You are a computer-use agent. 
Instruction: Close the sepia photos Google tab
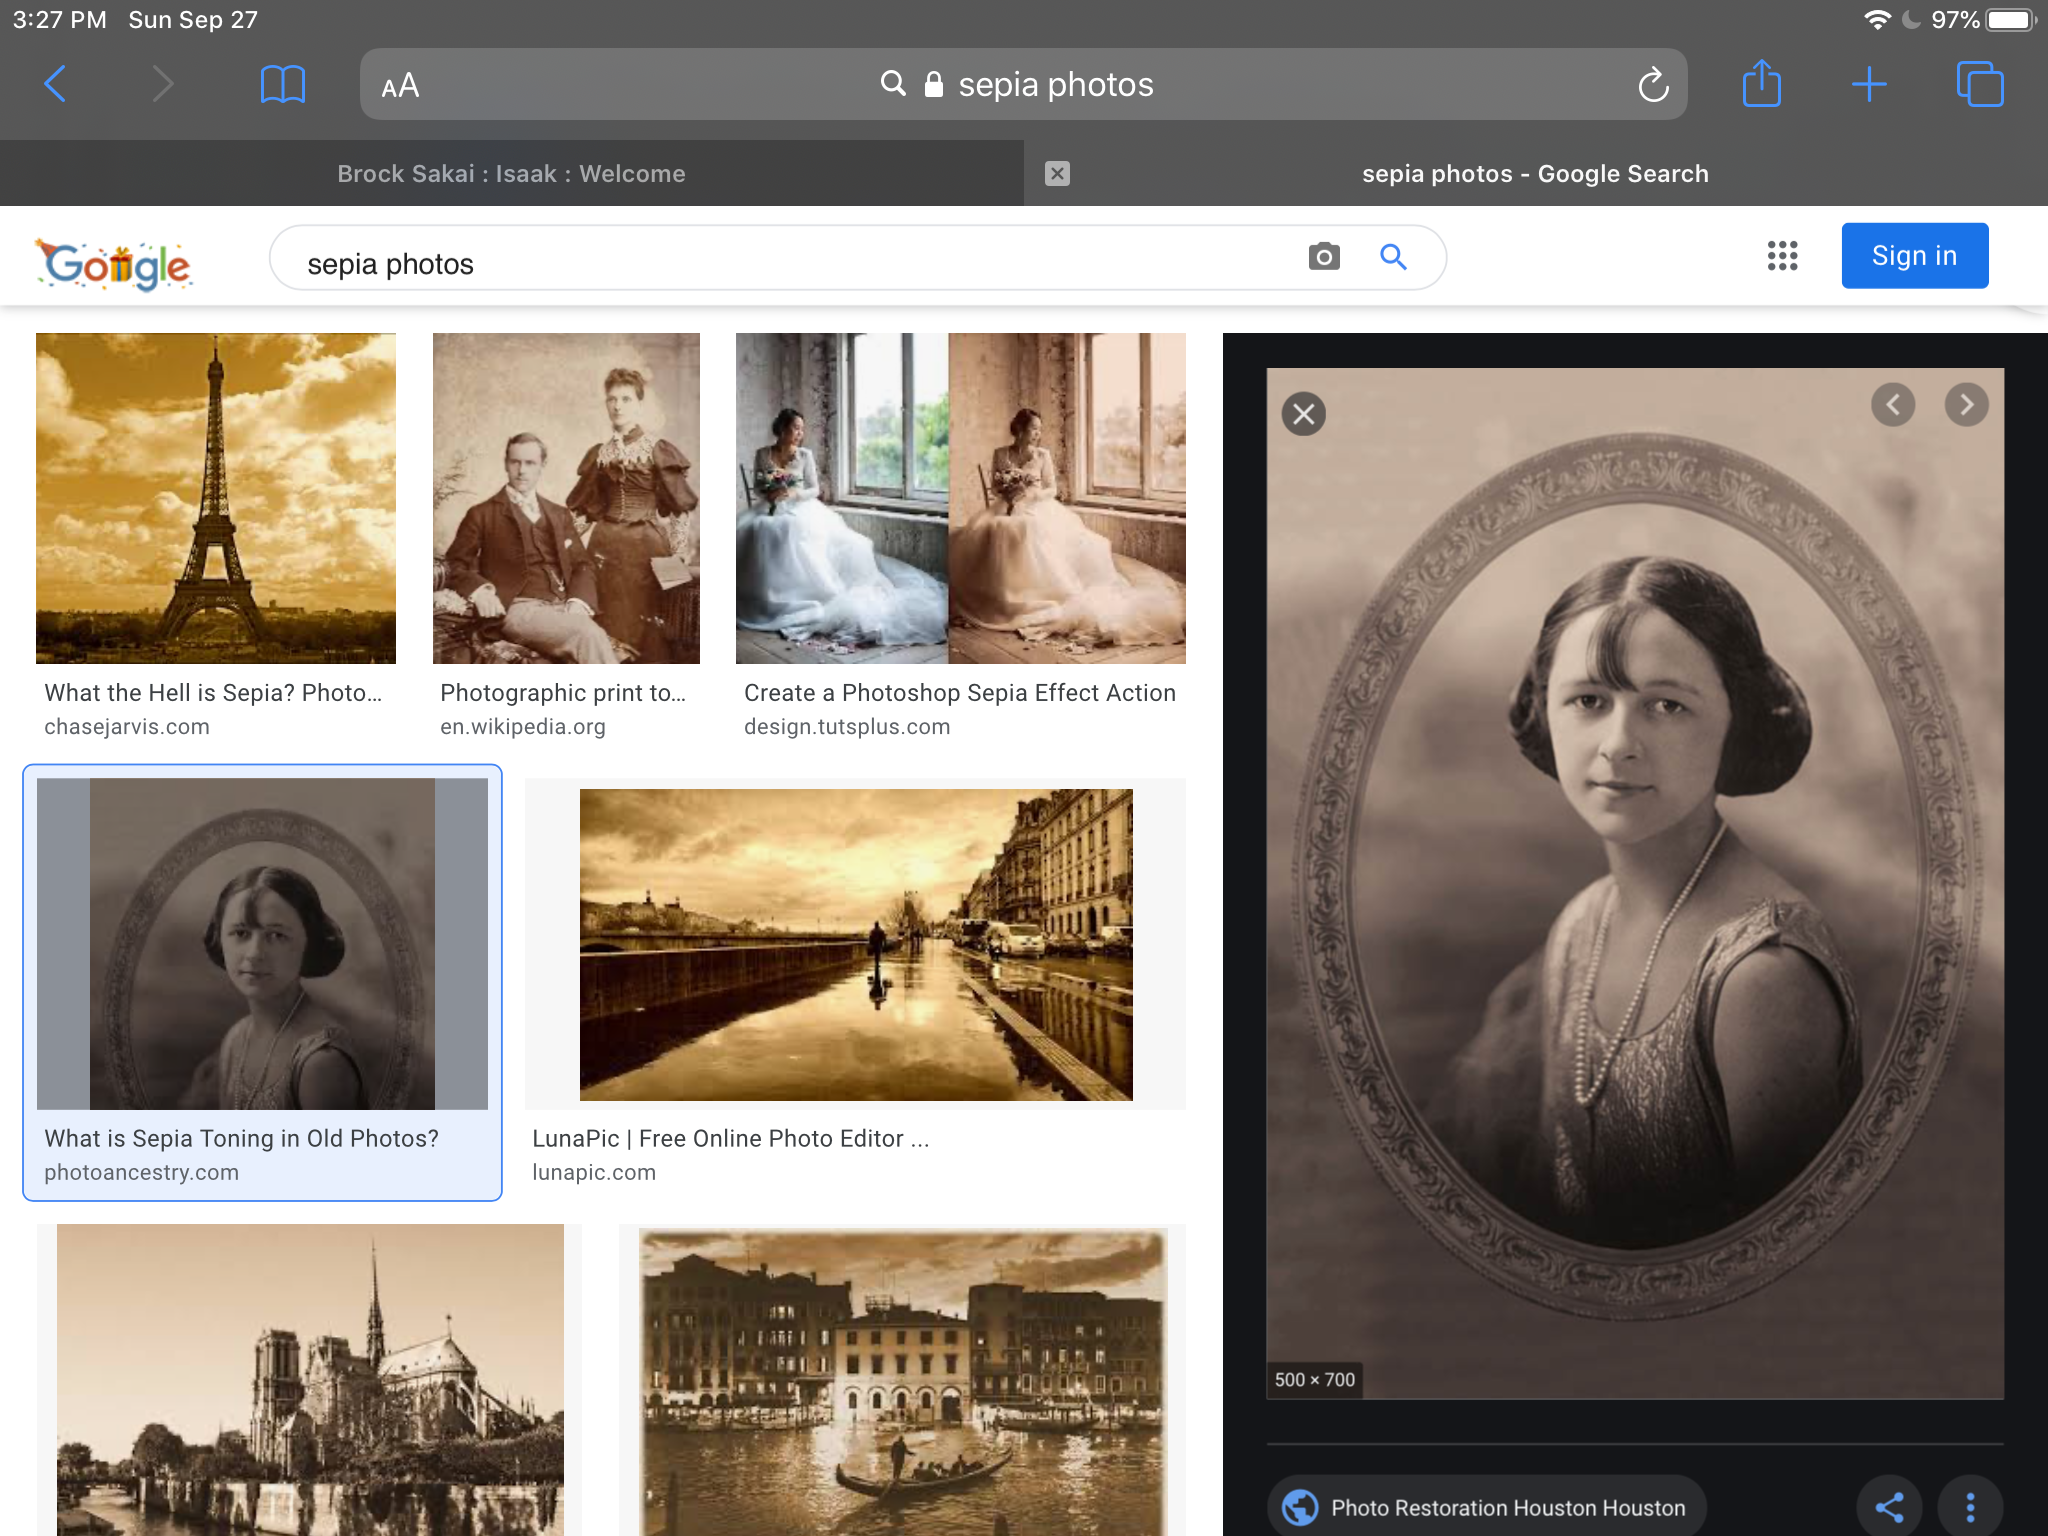tap(1057, 174)
